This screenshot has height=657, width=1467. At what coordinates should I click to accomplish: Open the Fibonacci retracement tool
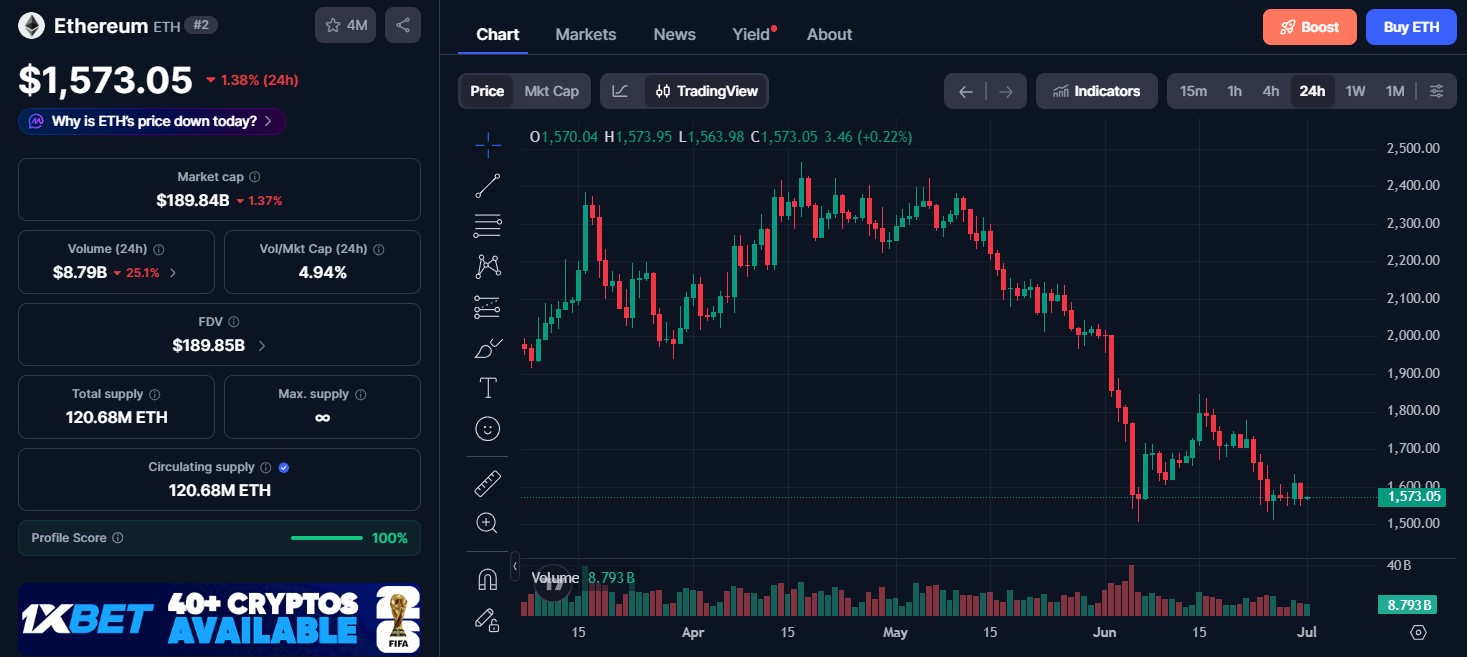487,226
